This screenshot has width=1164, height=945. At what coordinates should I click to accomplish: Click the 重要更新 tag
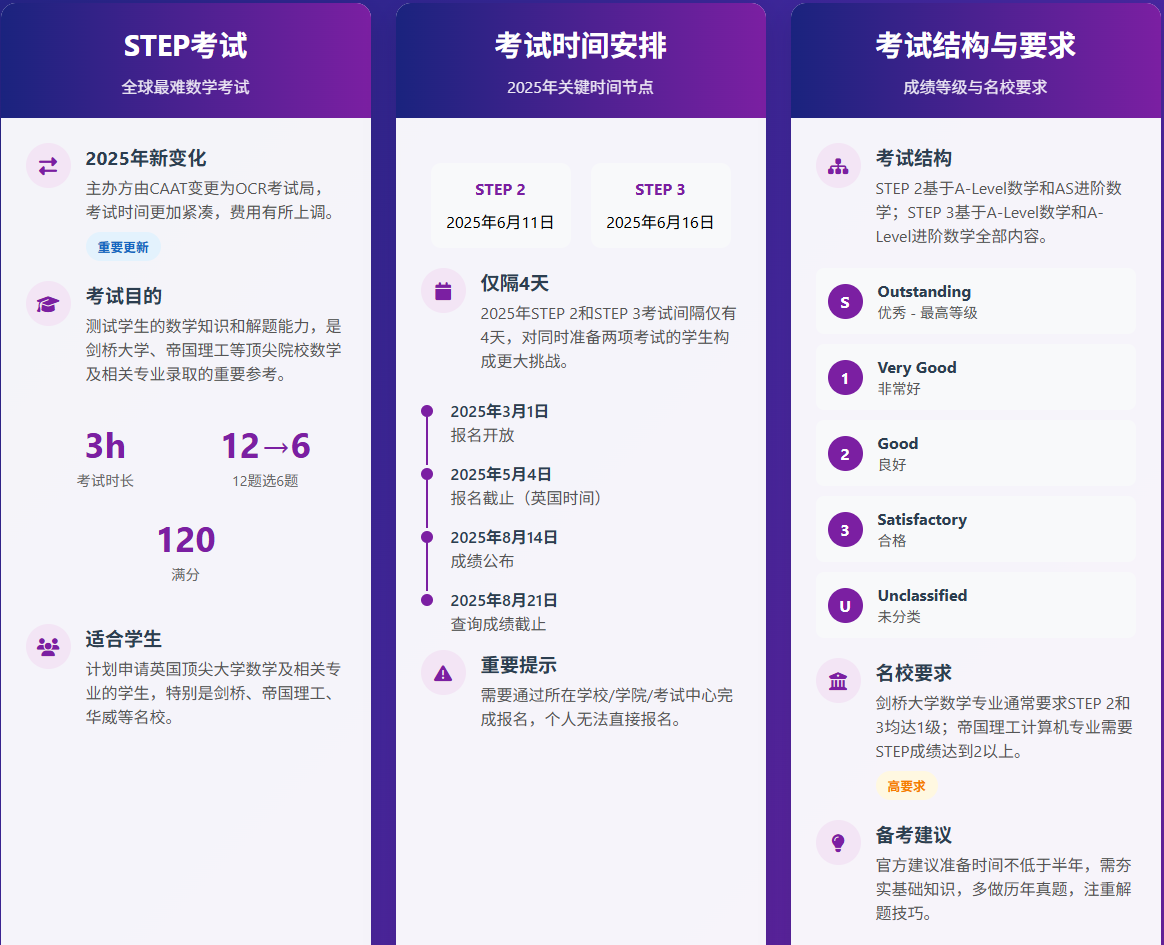click(x=123, y=247)
